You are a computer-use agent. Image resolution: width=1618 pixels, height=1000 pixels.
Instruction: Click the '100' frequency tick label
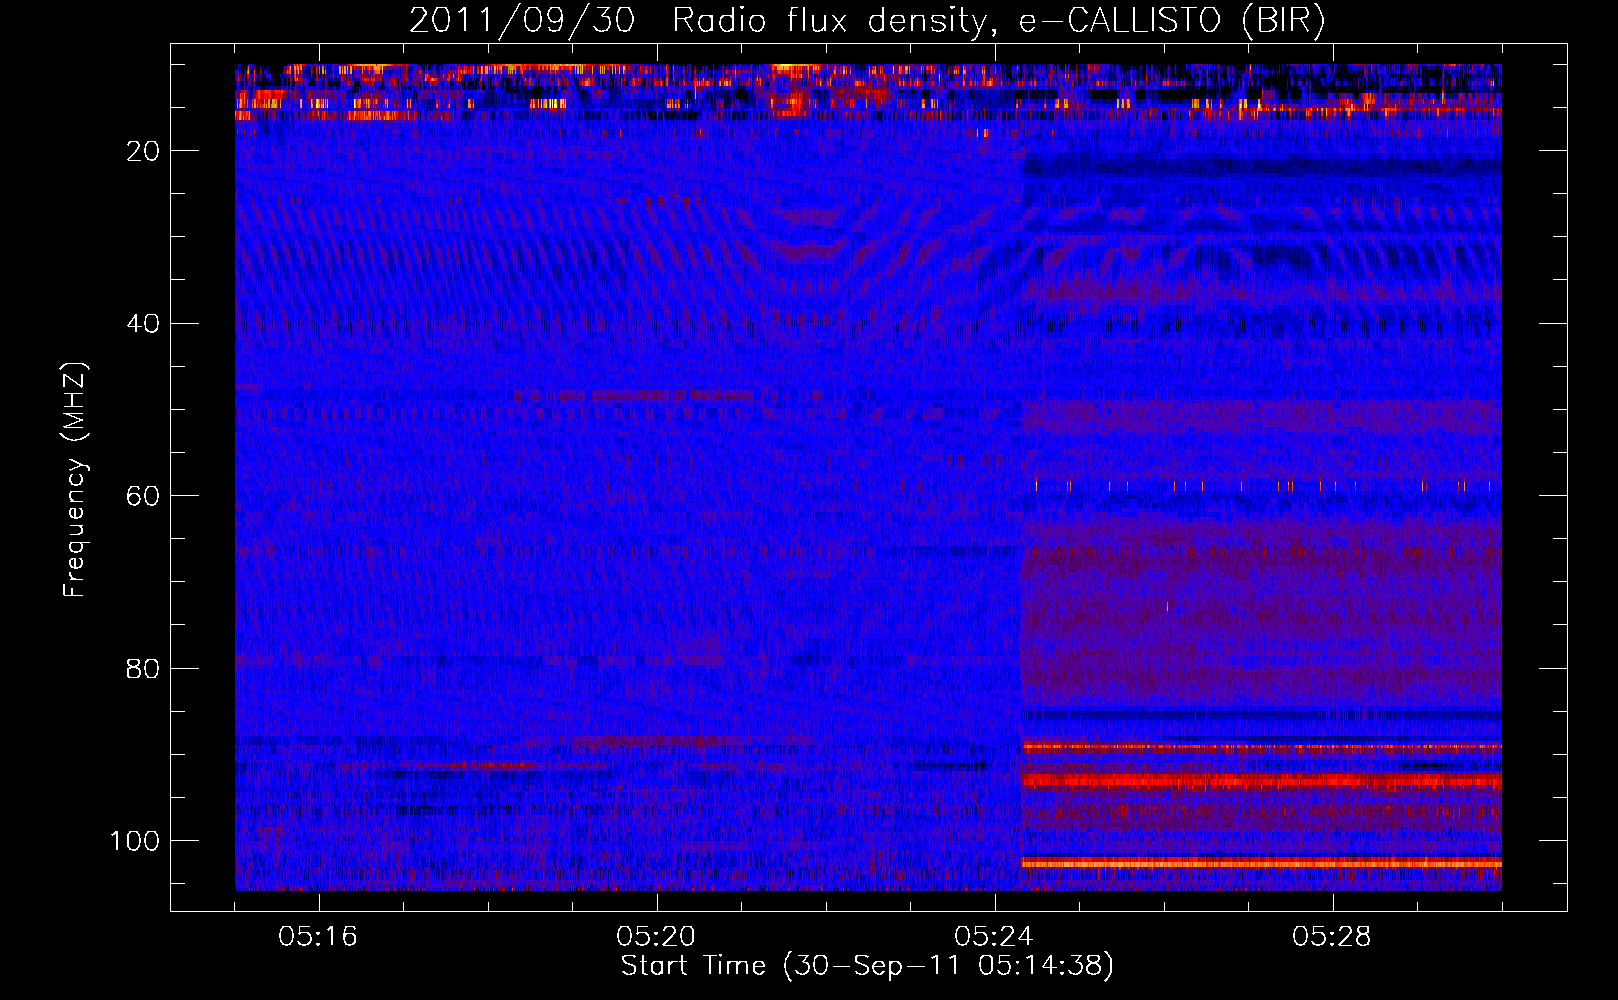tap(135, 841)
